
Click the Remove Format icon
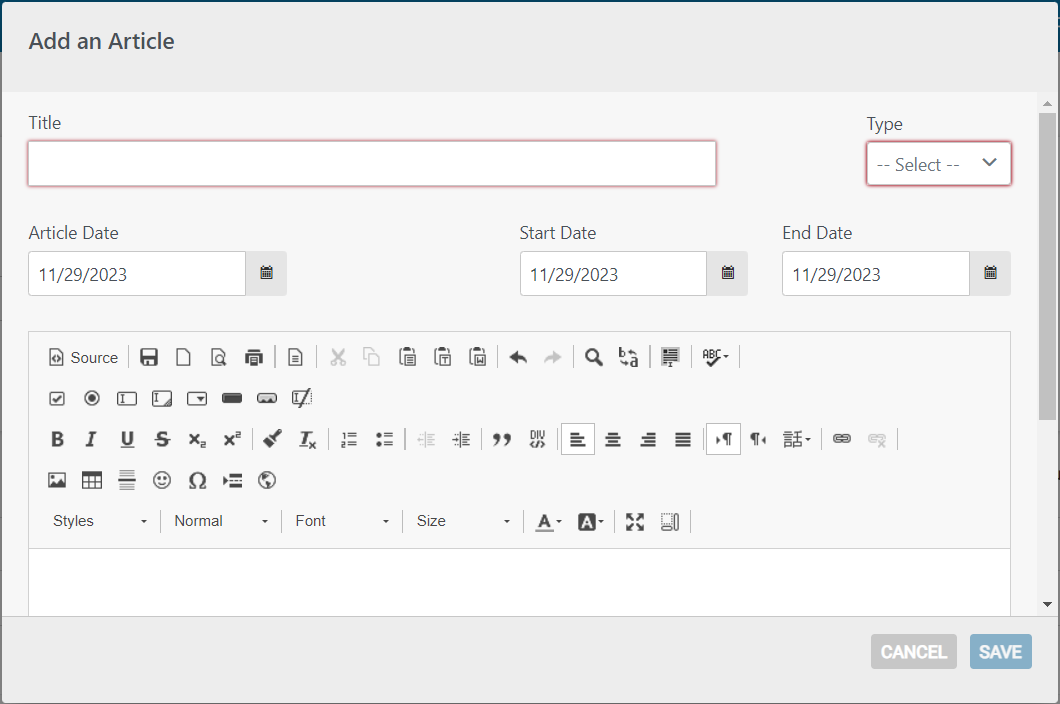[308, 440]
